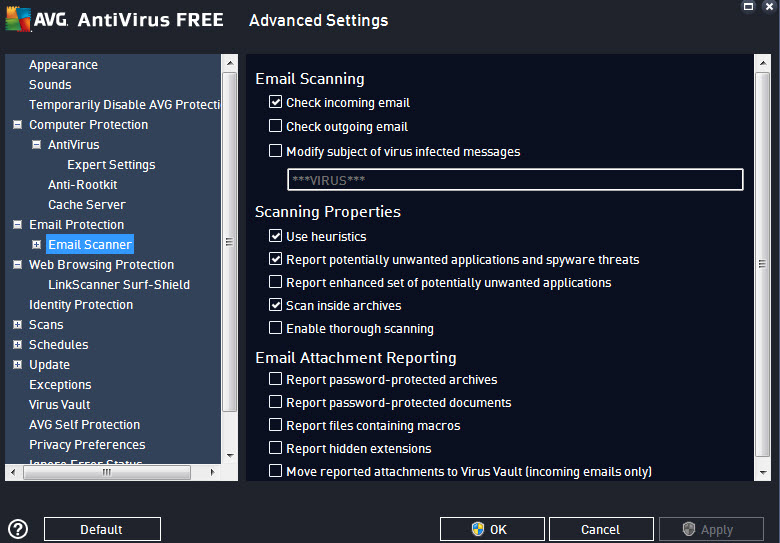Click the AVG logo icon

click(18, 20)
